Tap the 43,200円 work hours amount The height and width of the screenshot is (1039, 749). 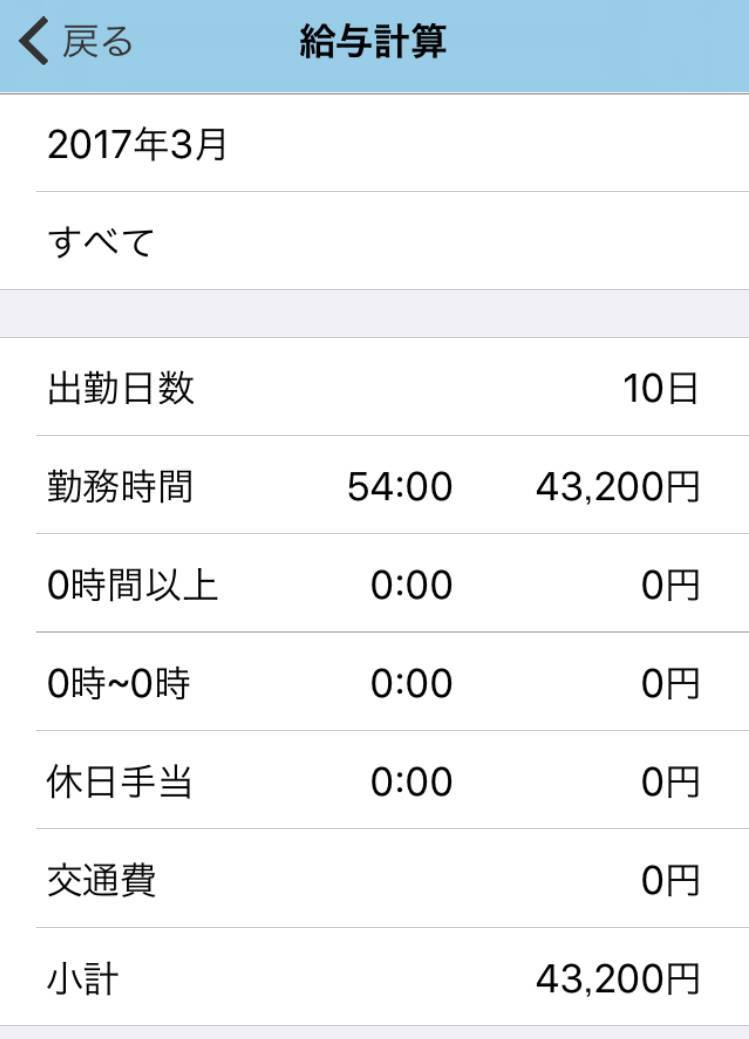click(x=618, y=487)
